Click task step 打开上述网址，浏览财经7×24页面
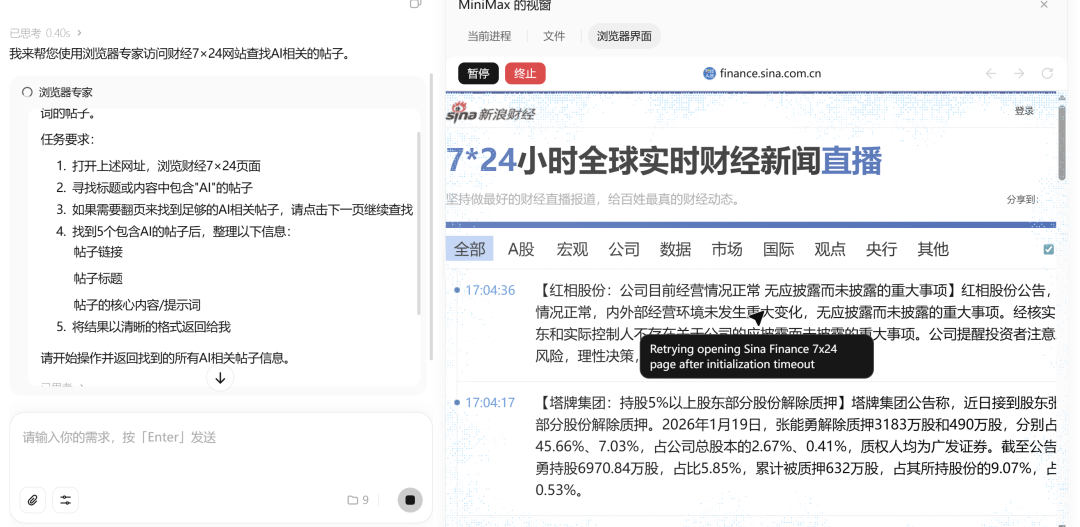The width and height of the screenshot is (1080, 527). pos(166,165)
